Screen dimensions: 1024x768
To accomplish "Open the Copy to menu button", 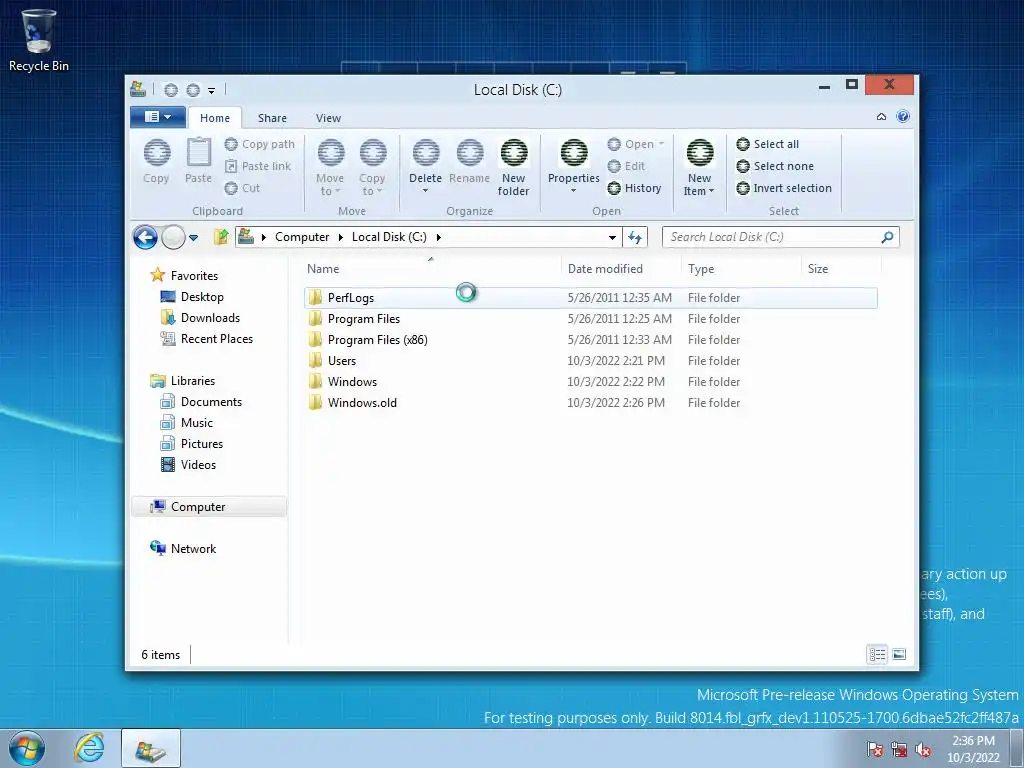I will [x=372, y=167].
